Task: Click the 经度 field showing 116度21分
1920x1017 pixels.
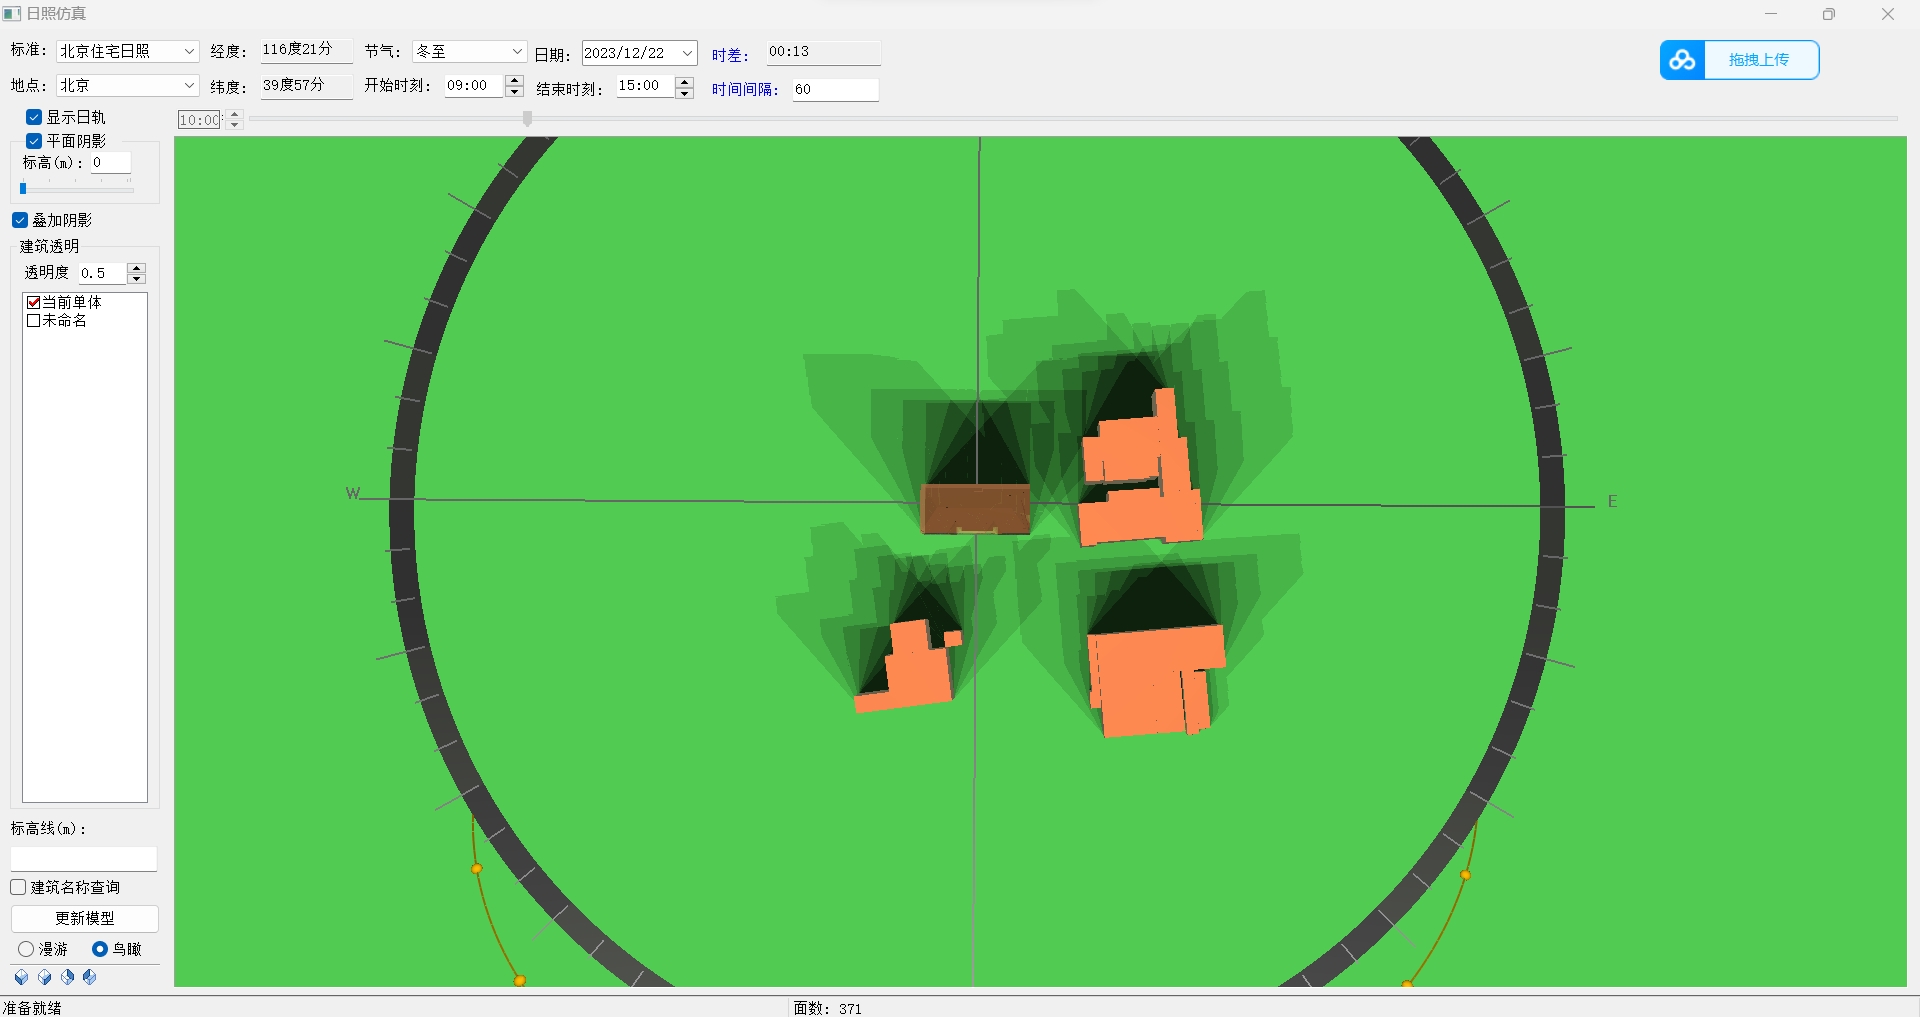Action: (x=306, y=50)
